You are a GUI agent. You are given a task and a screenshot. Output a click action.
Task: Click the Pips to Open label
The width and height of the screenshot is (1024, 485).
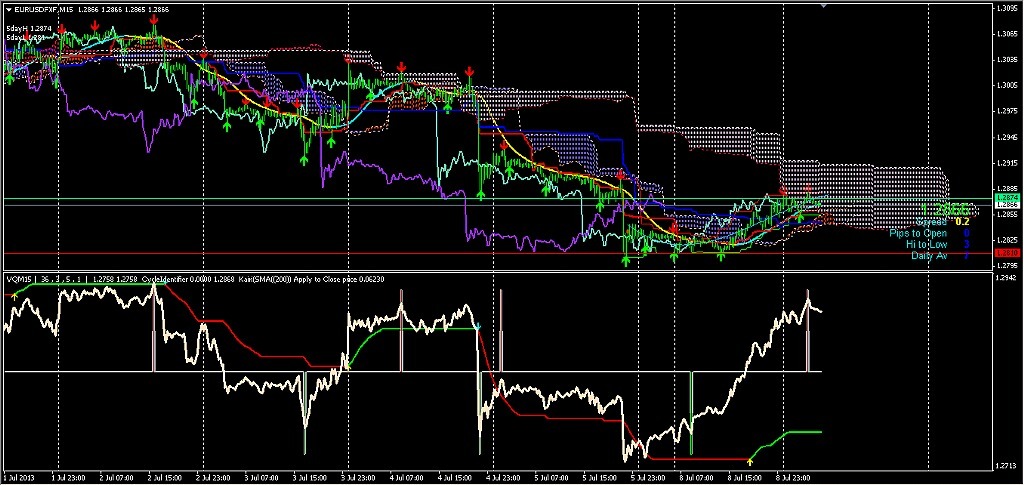[918, 232]
